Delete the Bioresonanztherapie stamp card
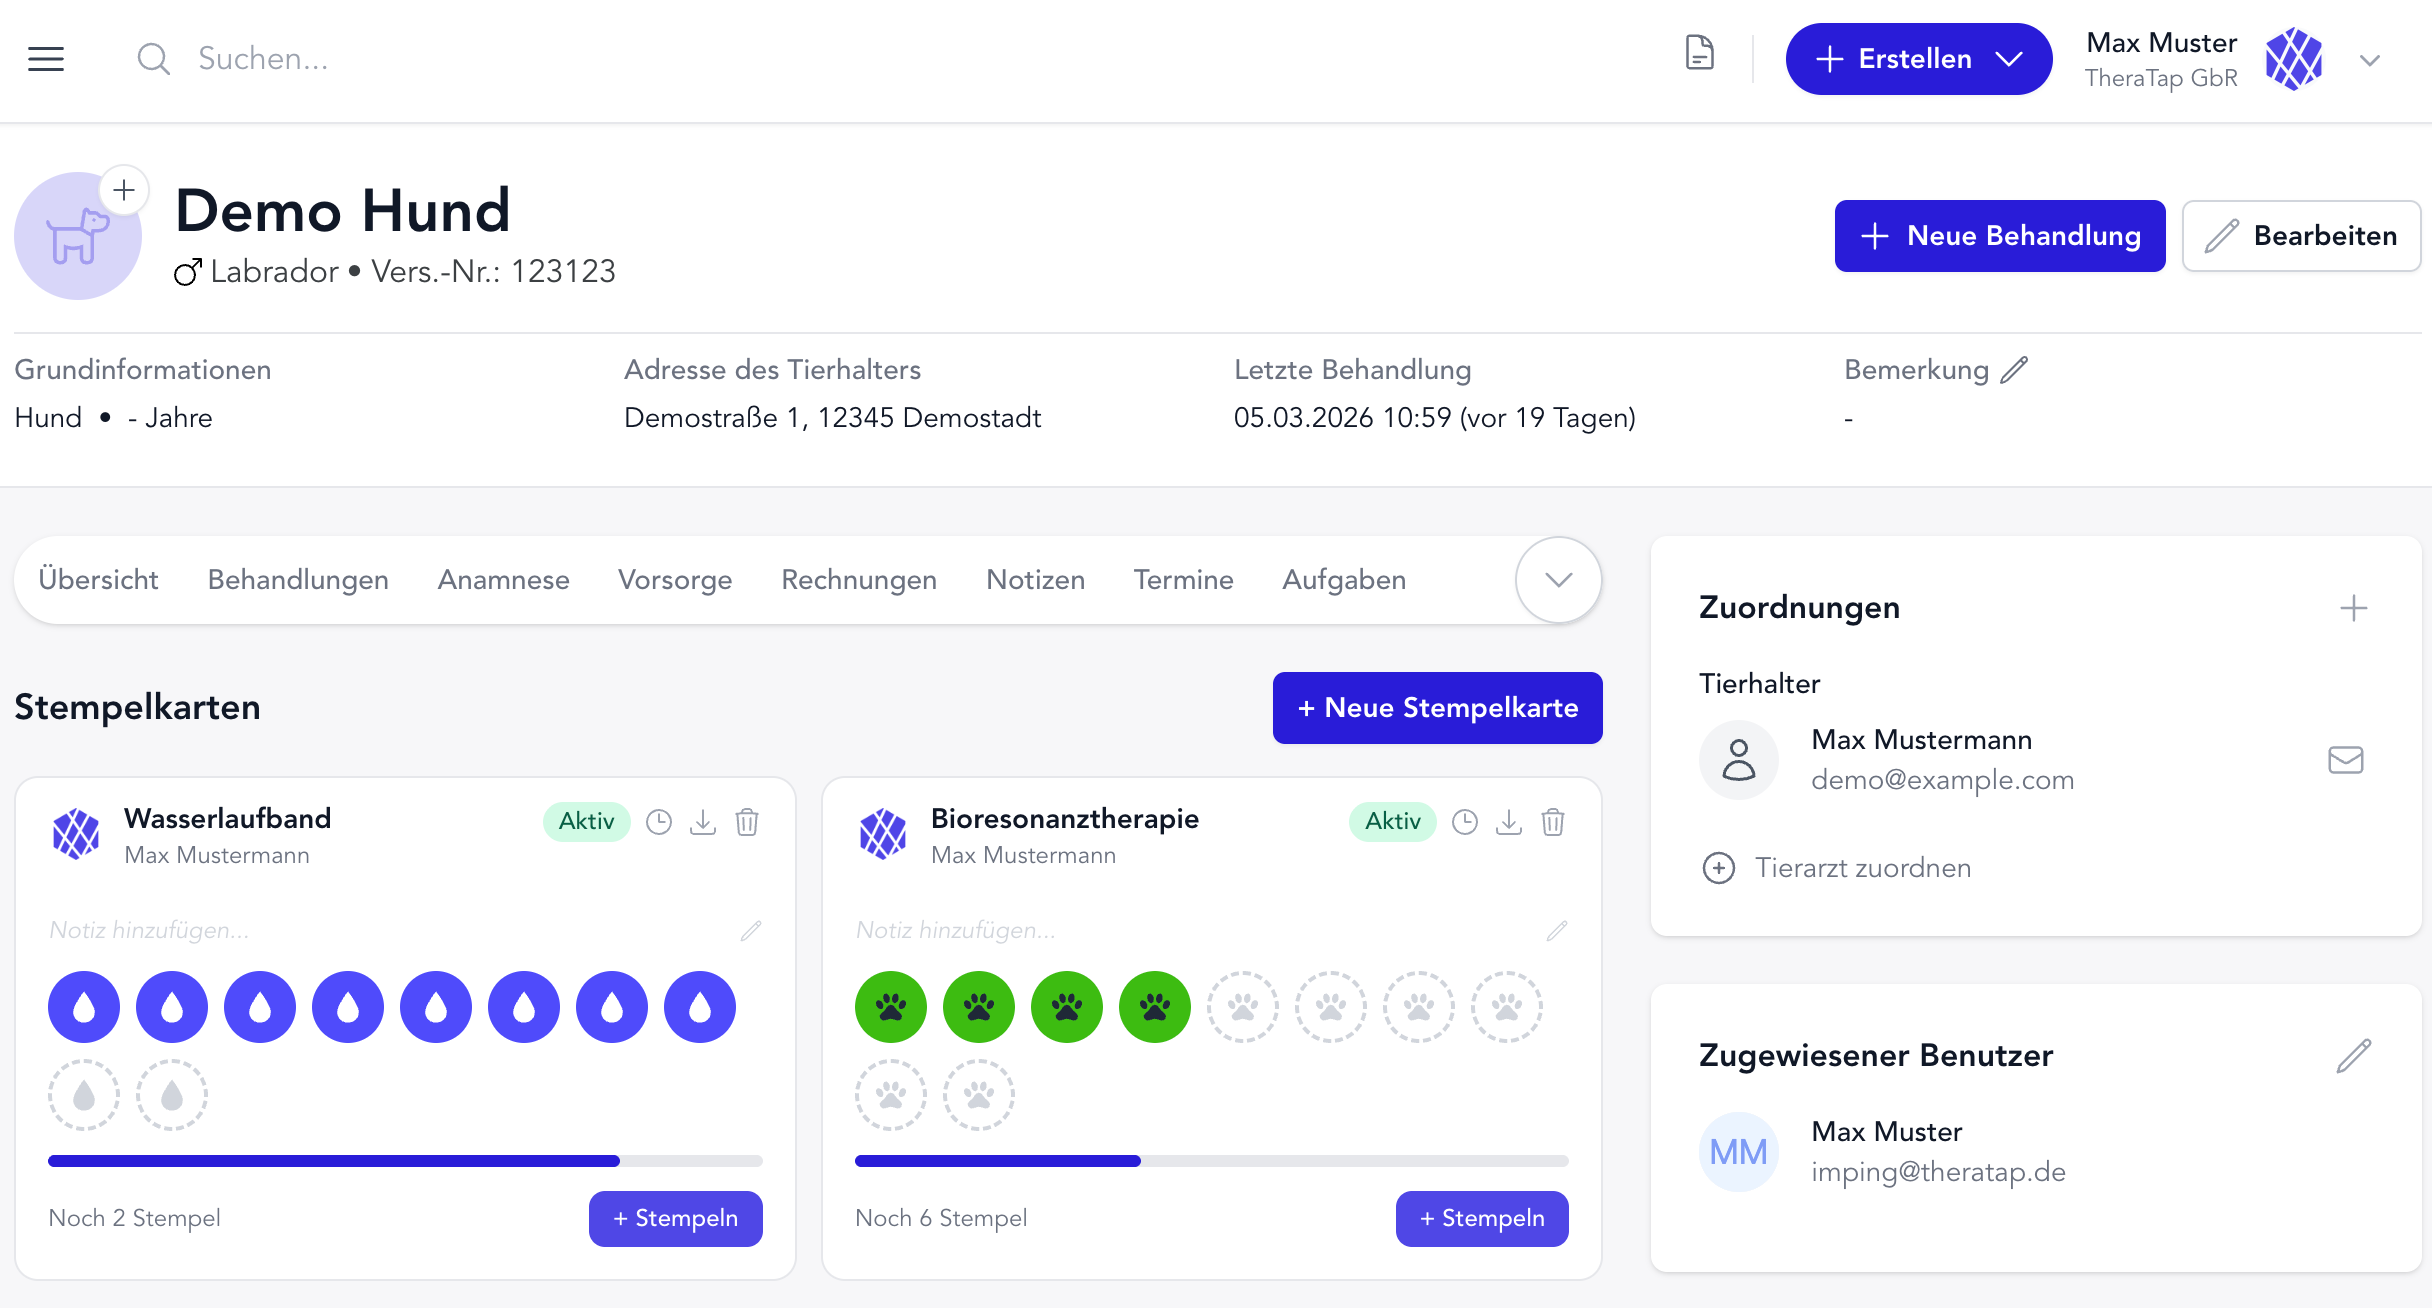This screenshot has width=2432, height=1308. pyautogui.click(x=1553, y=821)
